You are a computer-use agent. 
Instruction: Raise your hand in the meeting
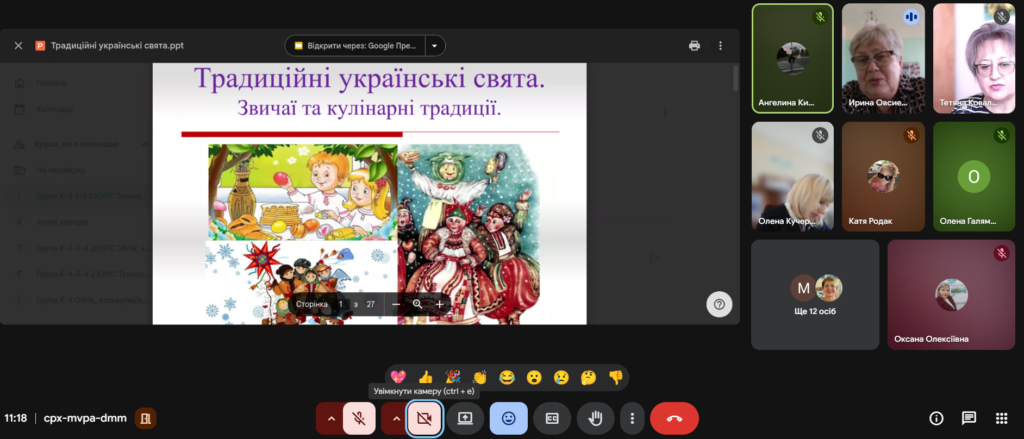(597, 418)
